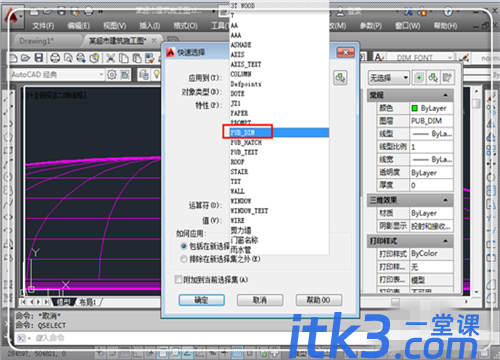Open the View (V) menu
500x360 pixels.
pos(114,26)
